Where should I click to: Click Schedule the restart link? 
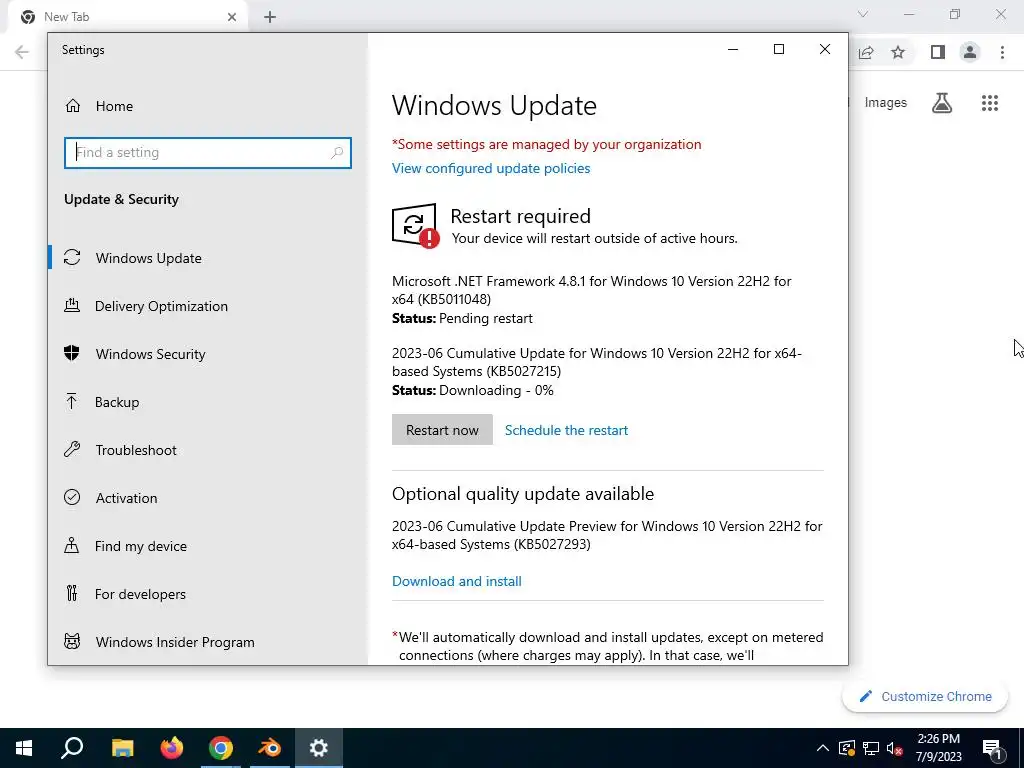[566, 430]
